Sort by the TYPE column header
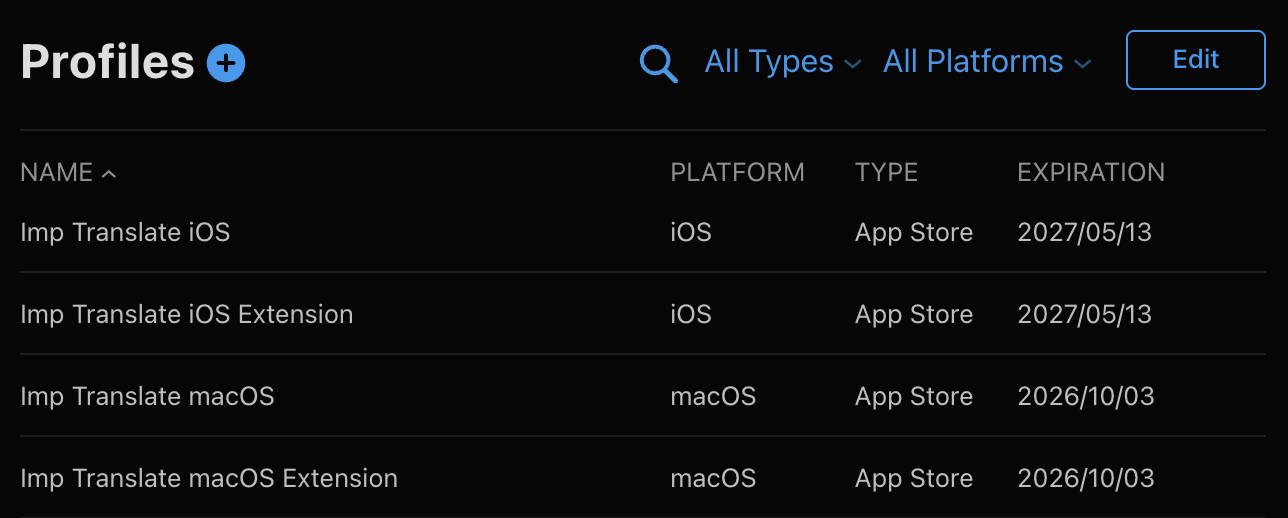This screenshot has width=1288, height=518. [x=886, y=172]
